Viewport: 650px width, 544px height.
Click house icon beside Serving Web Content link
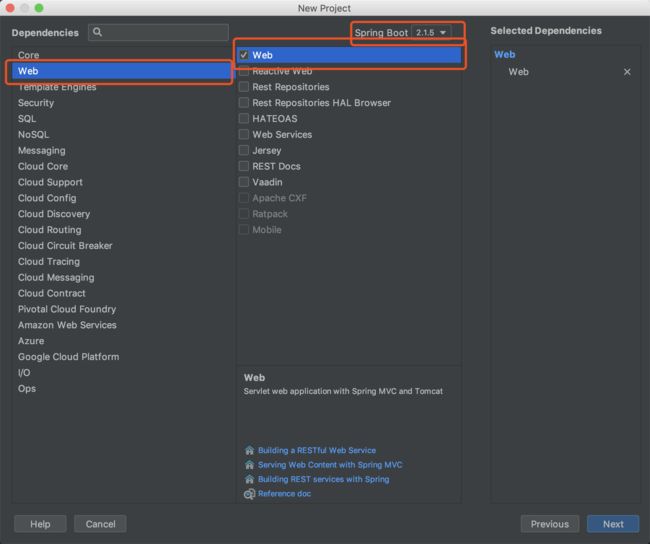tap(249, 465)
